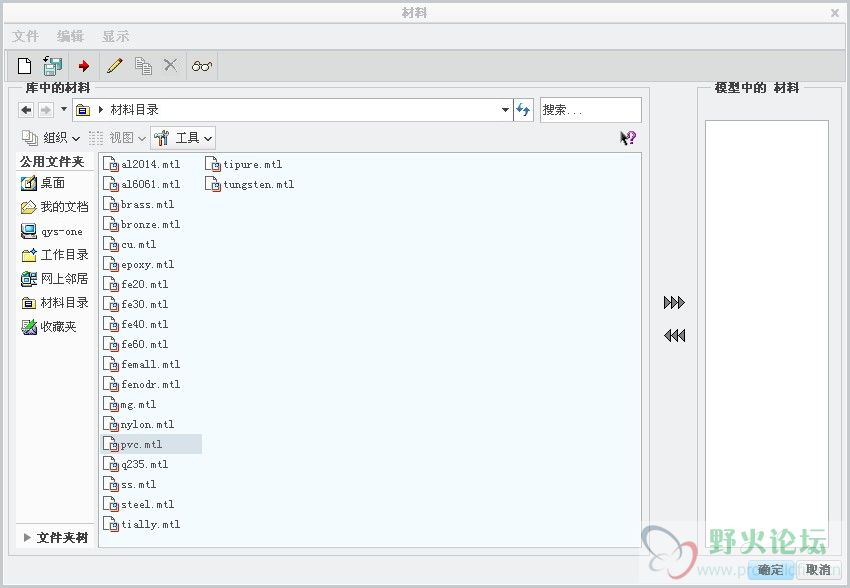Open the 文件 menu
850x588 pixels.
click(x=25, y=36)
